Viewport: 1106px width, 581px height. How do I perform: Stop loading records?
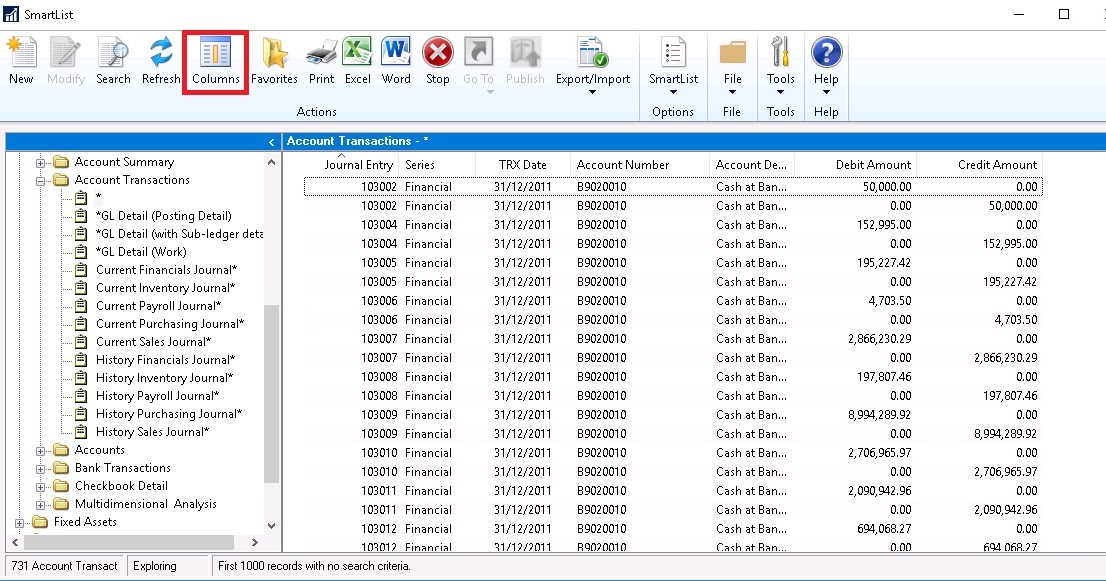coord(437,60)
